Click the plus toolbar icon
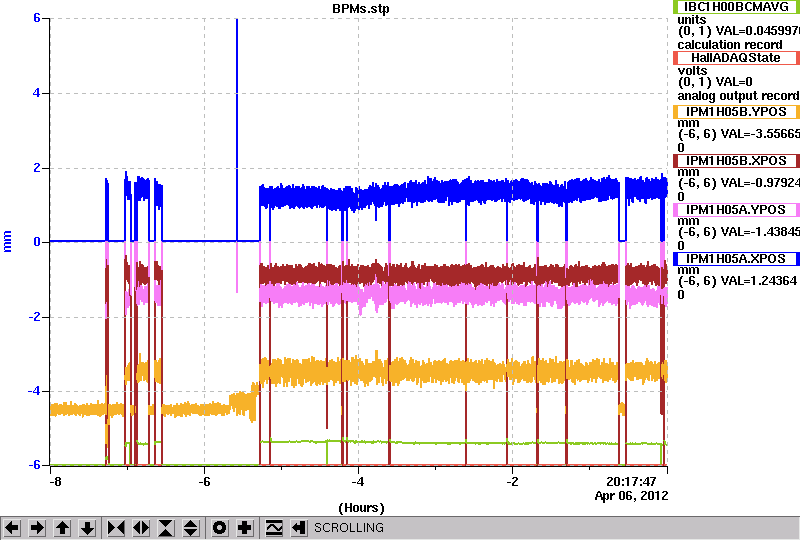The height and width of the screenshot is (540, 800). [245, 528]
